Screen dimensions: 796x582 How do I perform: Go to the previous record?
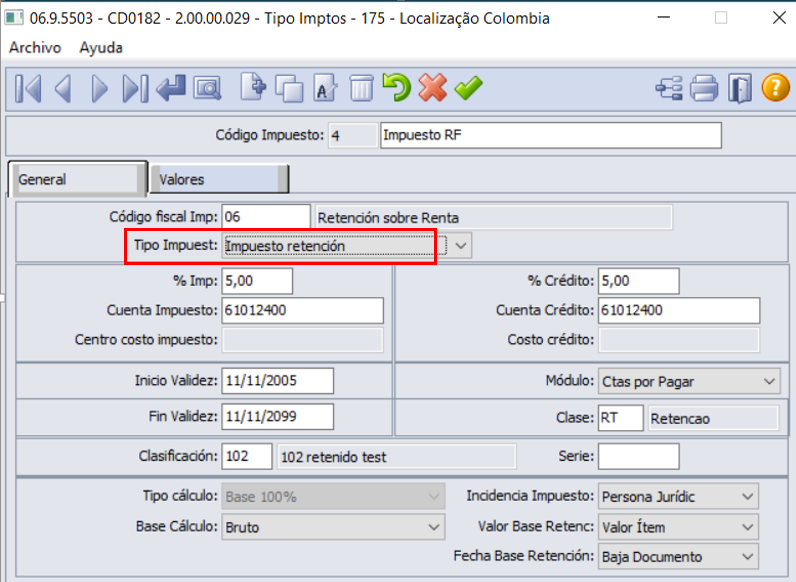click(x=63, y=89)
